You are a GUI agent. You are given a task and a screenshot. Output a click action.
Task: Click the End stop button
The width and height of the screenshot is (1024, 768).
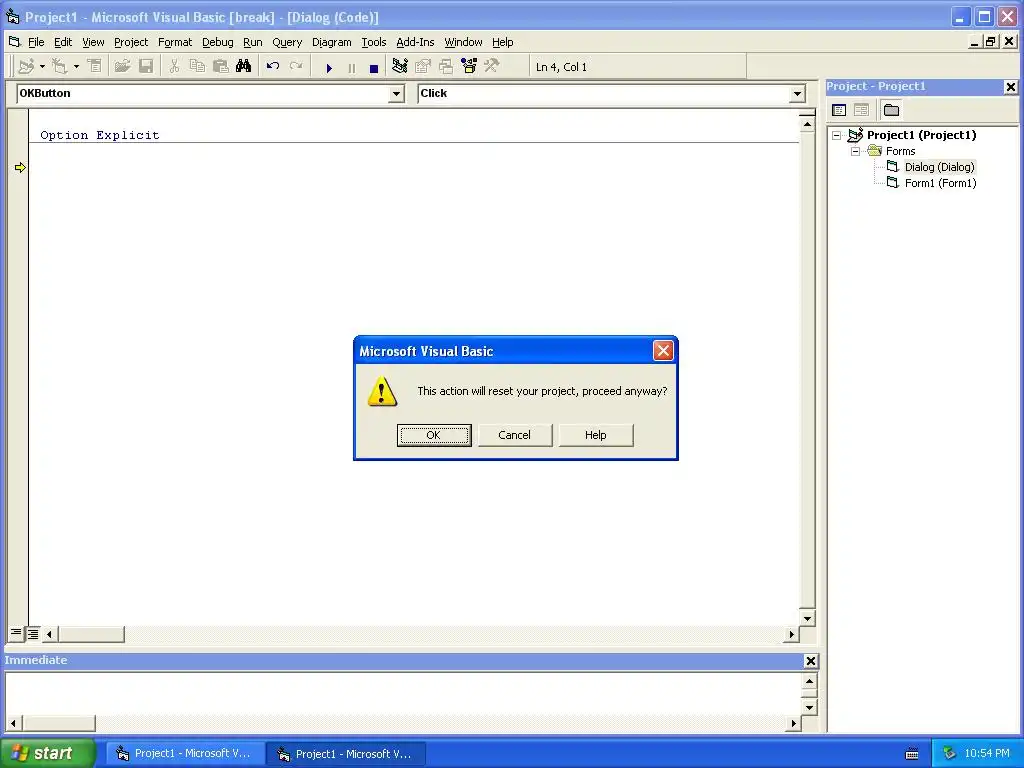374,68
